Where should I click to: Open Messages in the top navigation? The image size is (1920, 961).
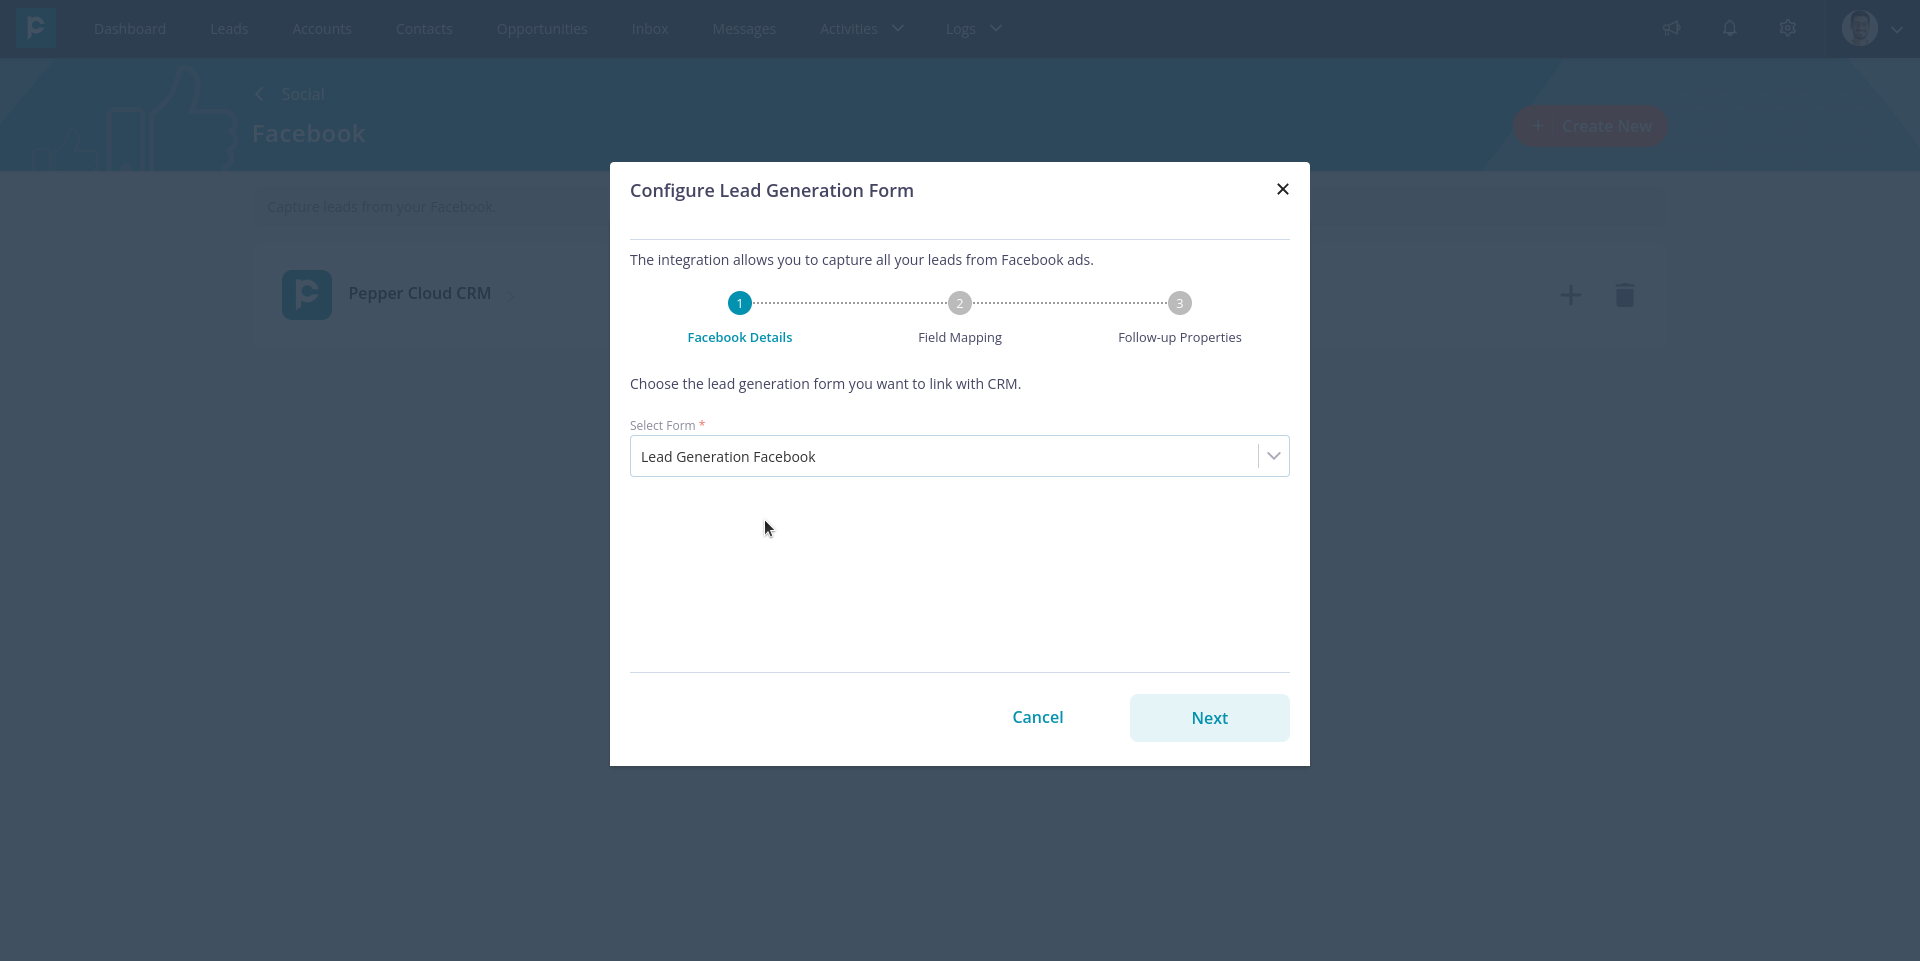tap(744, 29)
